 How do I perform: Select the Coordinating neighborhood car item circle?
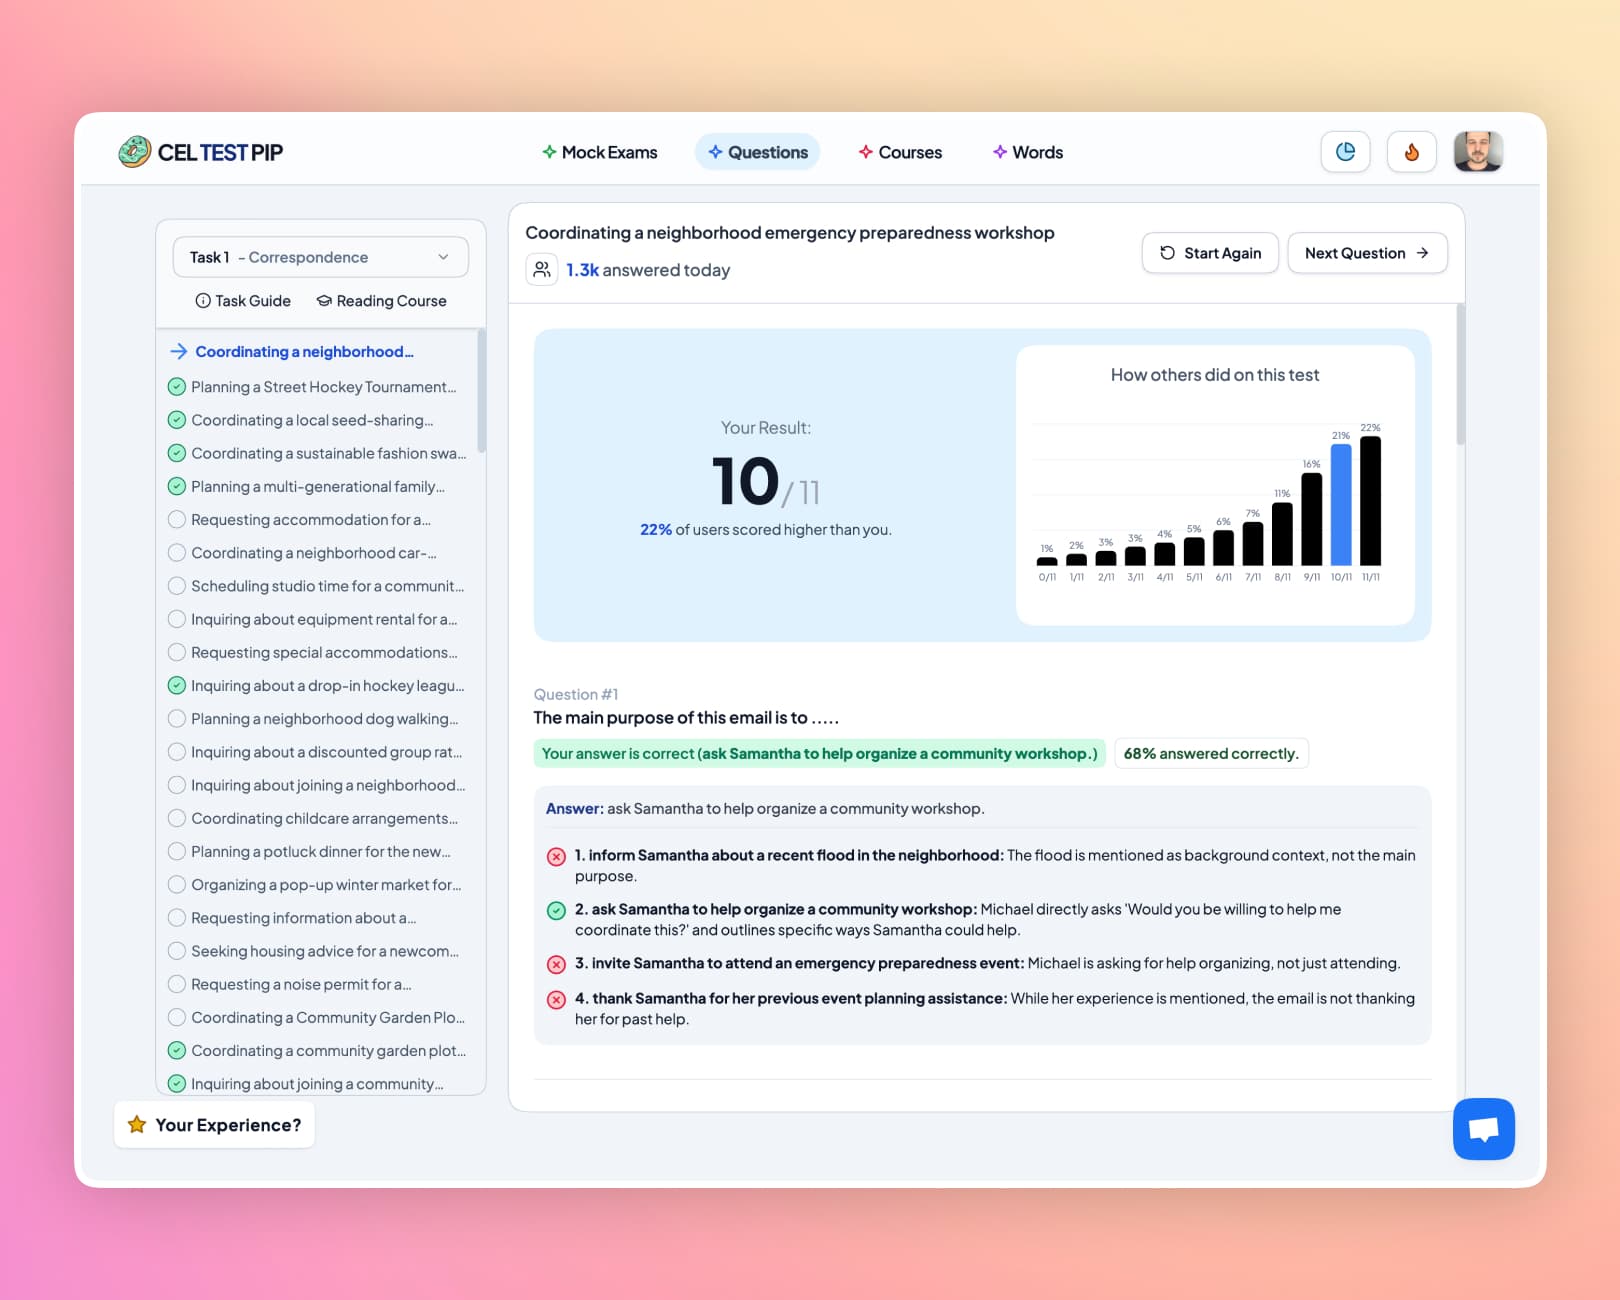[177, 553]
